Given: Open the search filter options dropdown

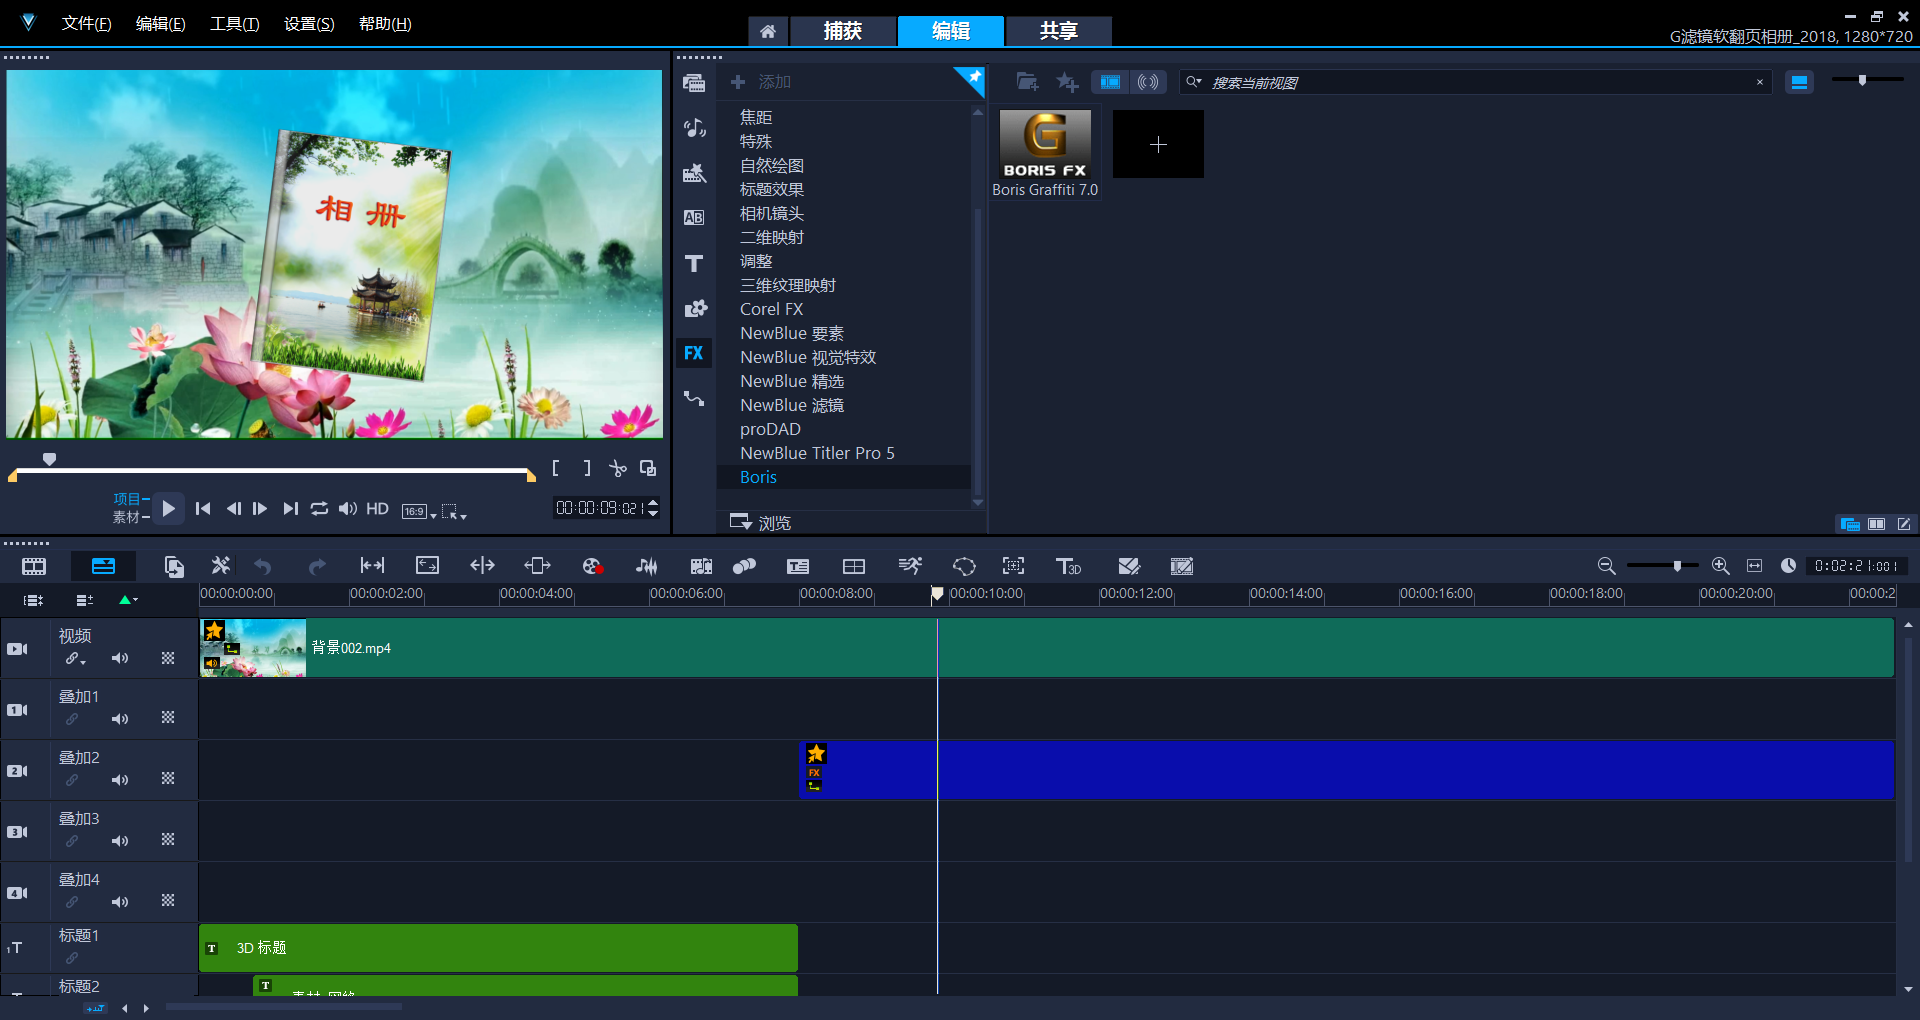Looking at the screenshot, I should [1194, 82].
